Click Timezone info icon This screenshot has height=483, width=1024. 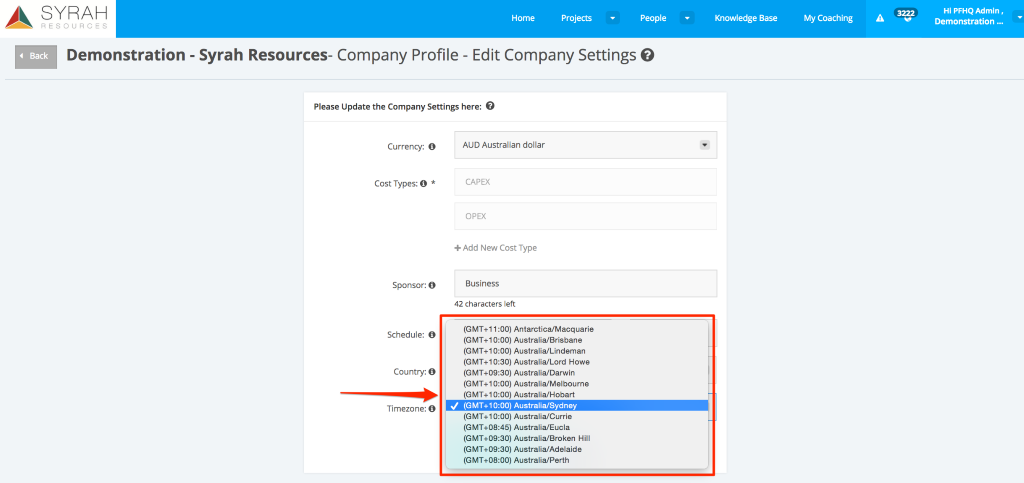point(432,409)
